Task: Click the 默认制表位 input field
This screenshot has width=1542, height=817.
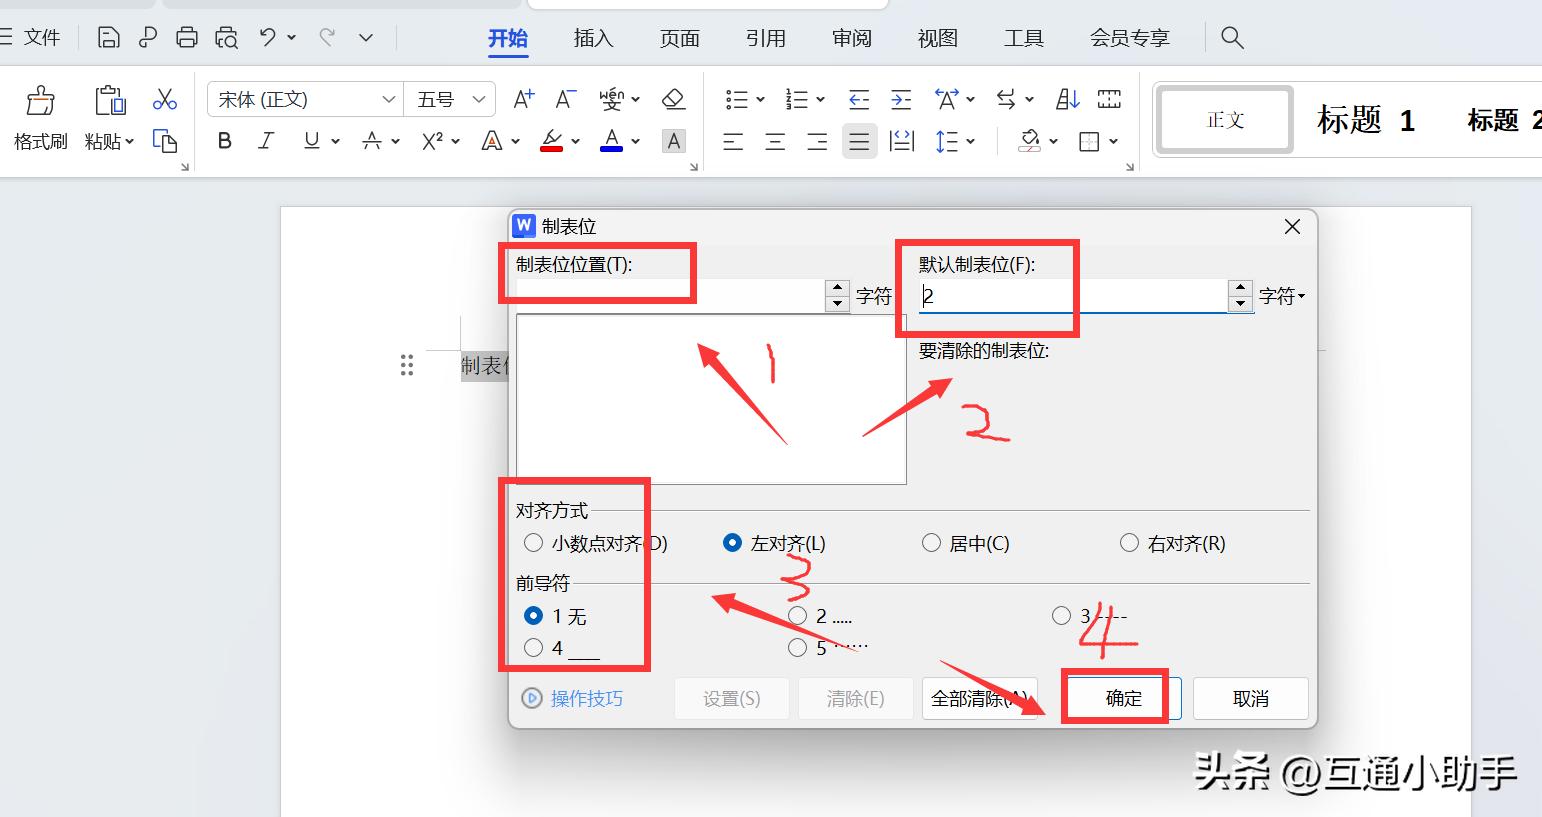Action: pos(1072,296)
